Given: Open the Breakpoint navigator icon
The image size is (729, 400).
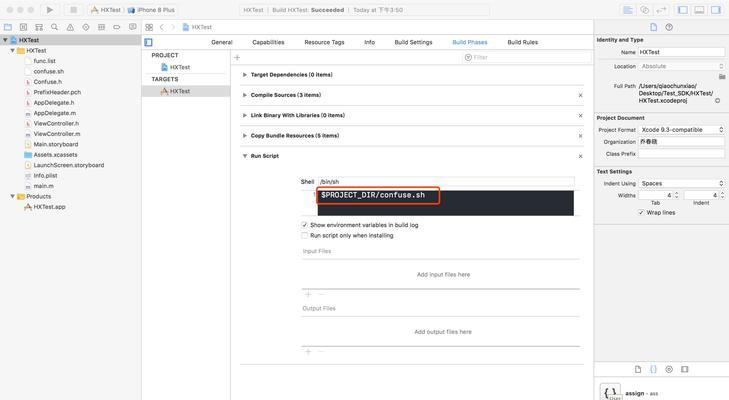Looking at the screenshot, I should tap(117, 27).
